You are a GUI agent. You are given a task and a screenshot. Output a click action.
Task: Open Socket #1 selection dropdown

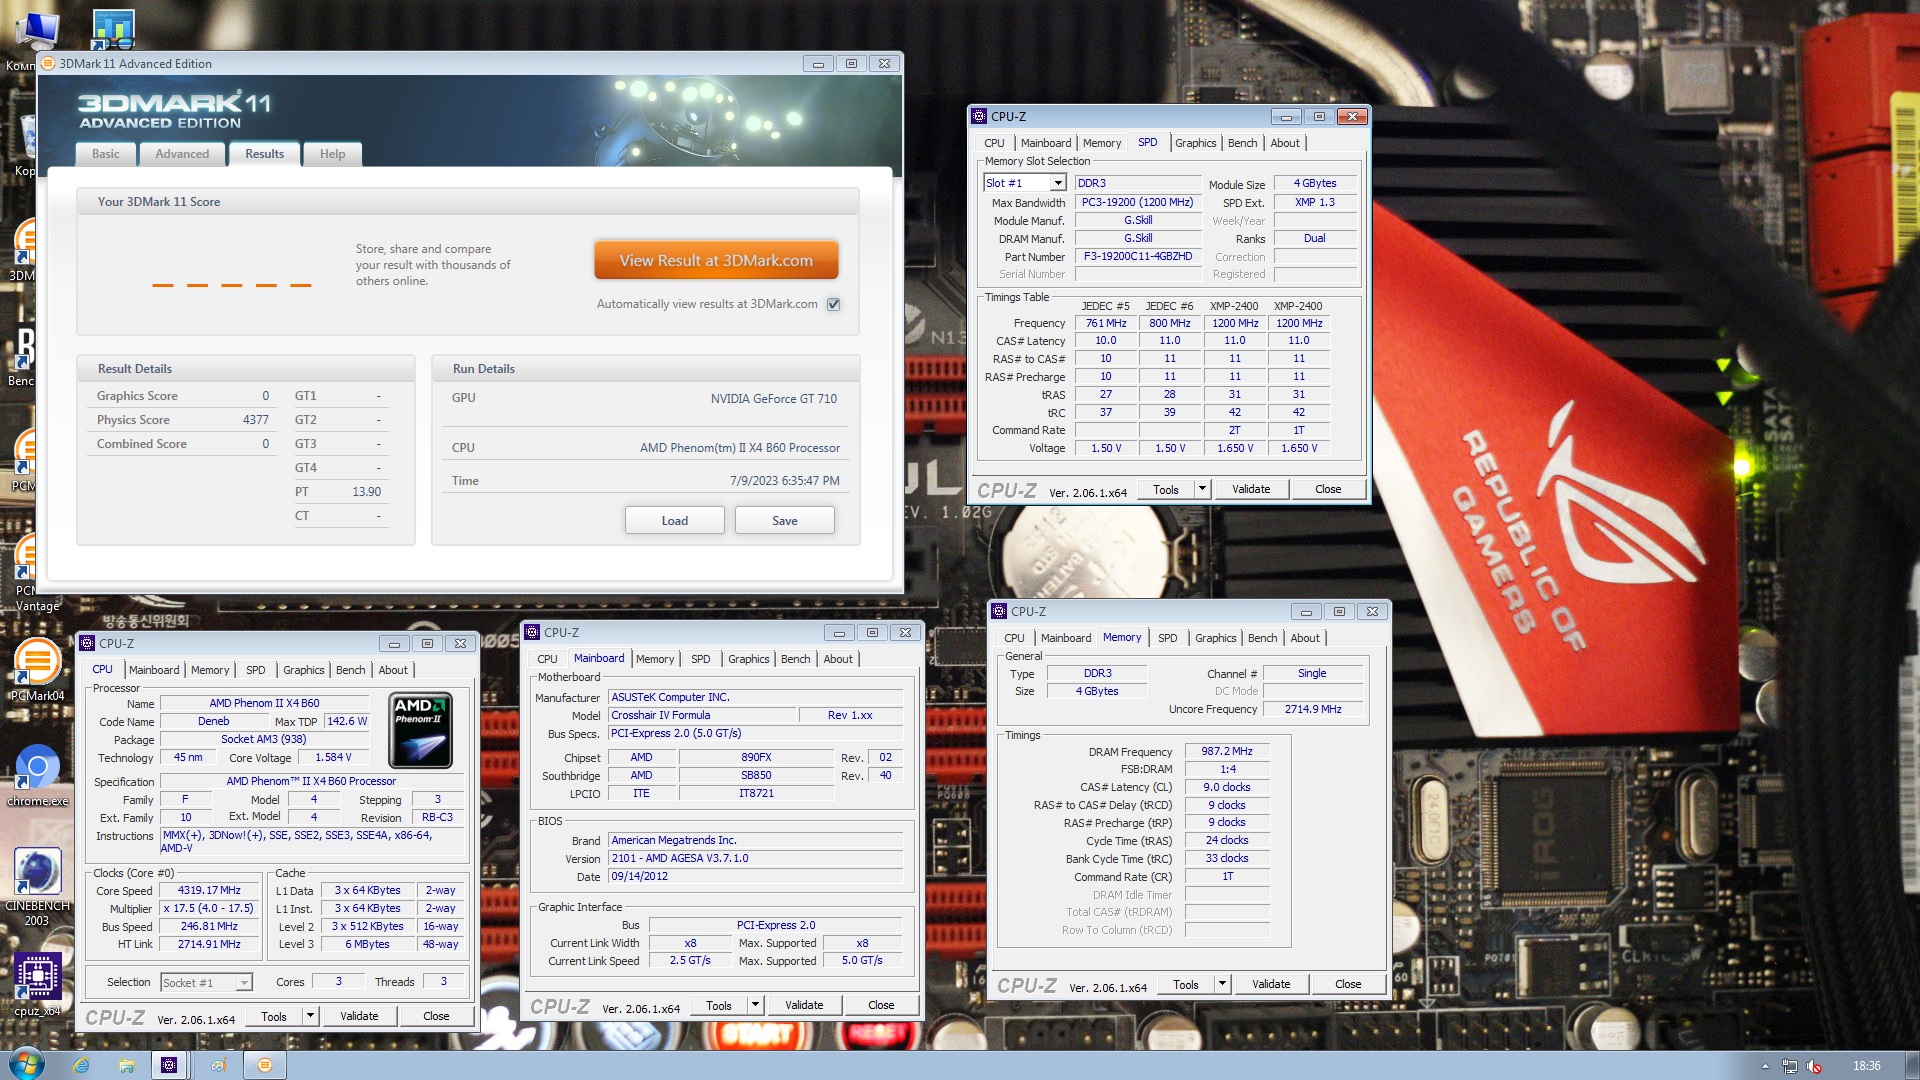click(243, 983)
